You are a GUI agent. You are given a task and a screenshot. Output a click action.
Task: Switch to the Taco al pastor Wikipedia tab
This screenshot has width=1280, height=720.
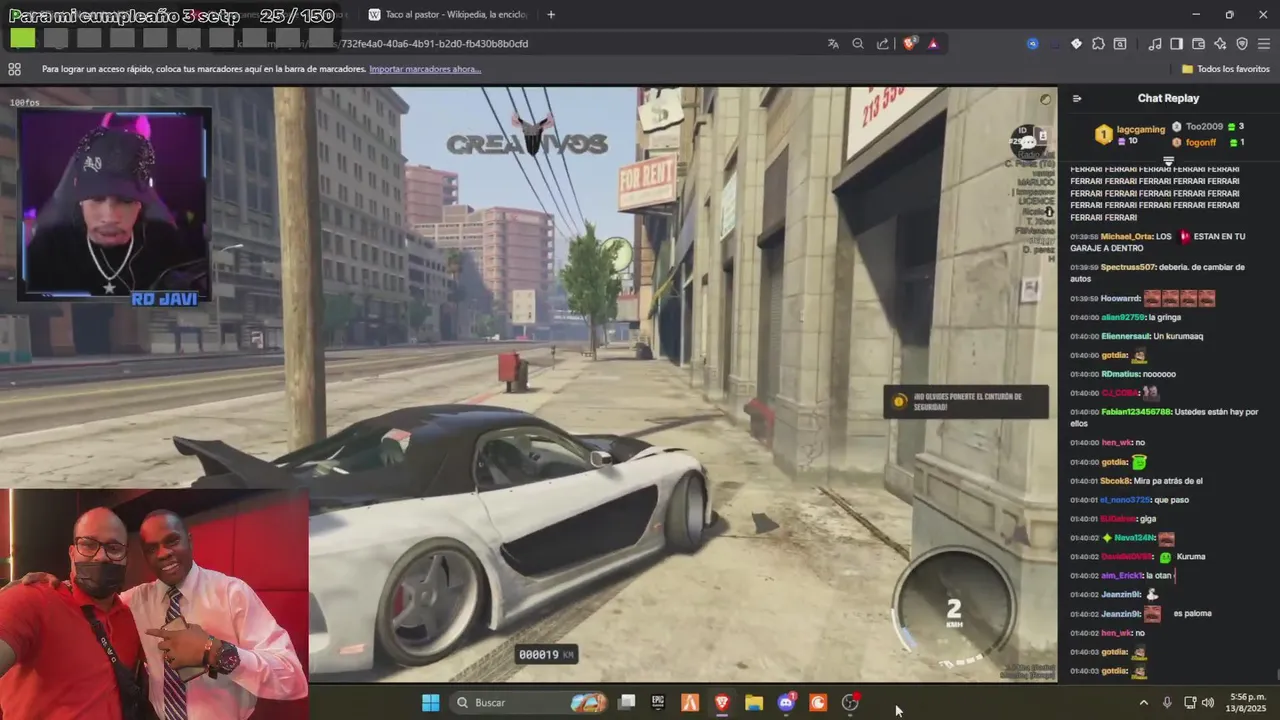(x=448, y=14)
